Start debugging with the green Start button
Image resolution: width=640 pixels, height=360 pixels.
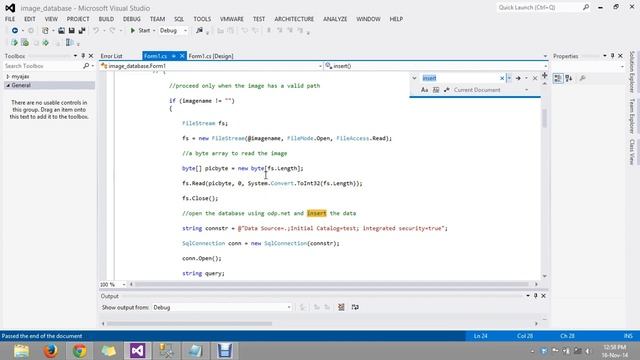tap(140, 31)
